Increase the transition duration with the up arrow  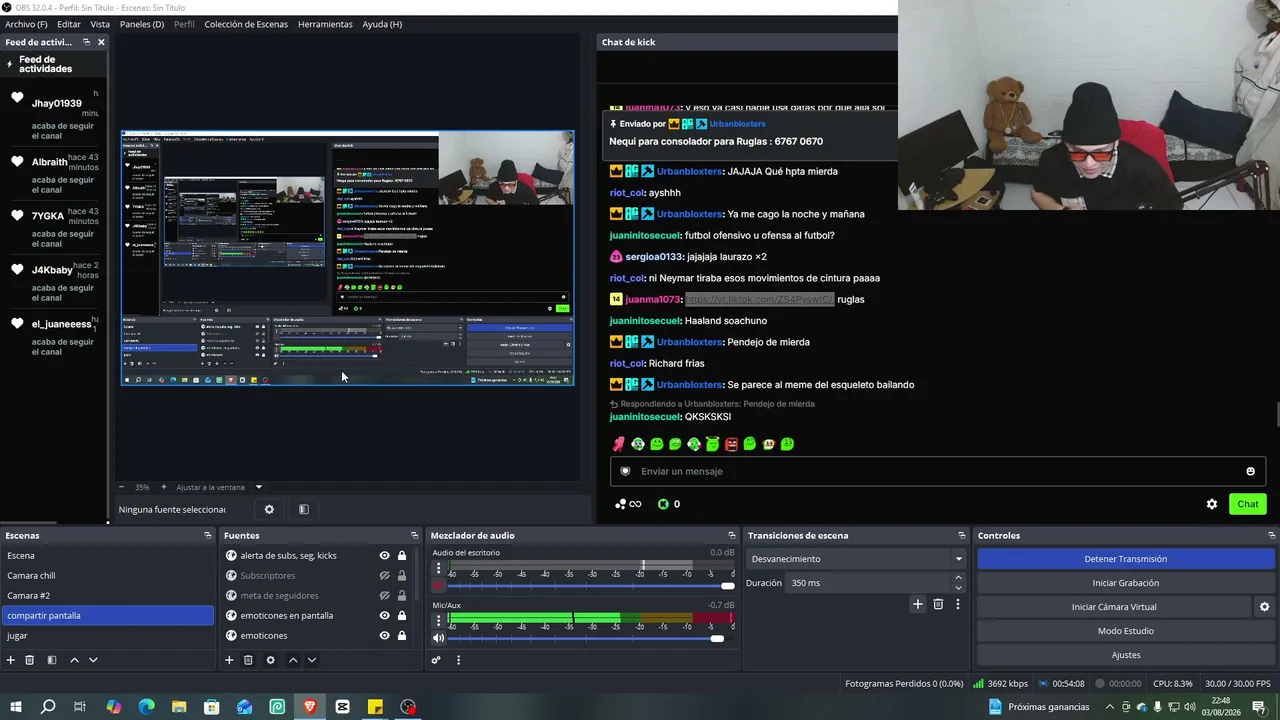(x=958, y=578)
